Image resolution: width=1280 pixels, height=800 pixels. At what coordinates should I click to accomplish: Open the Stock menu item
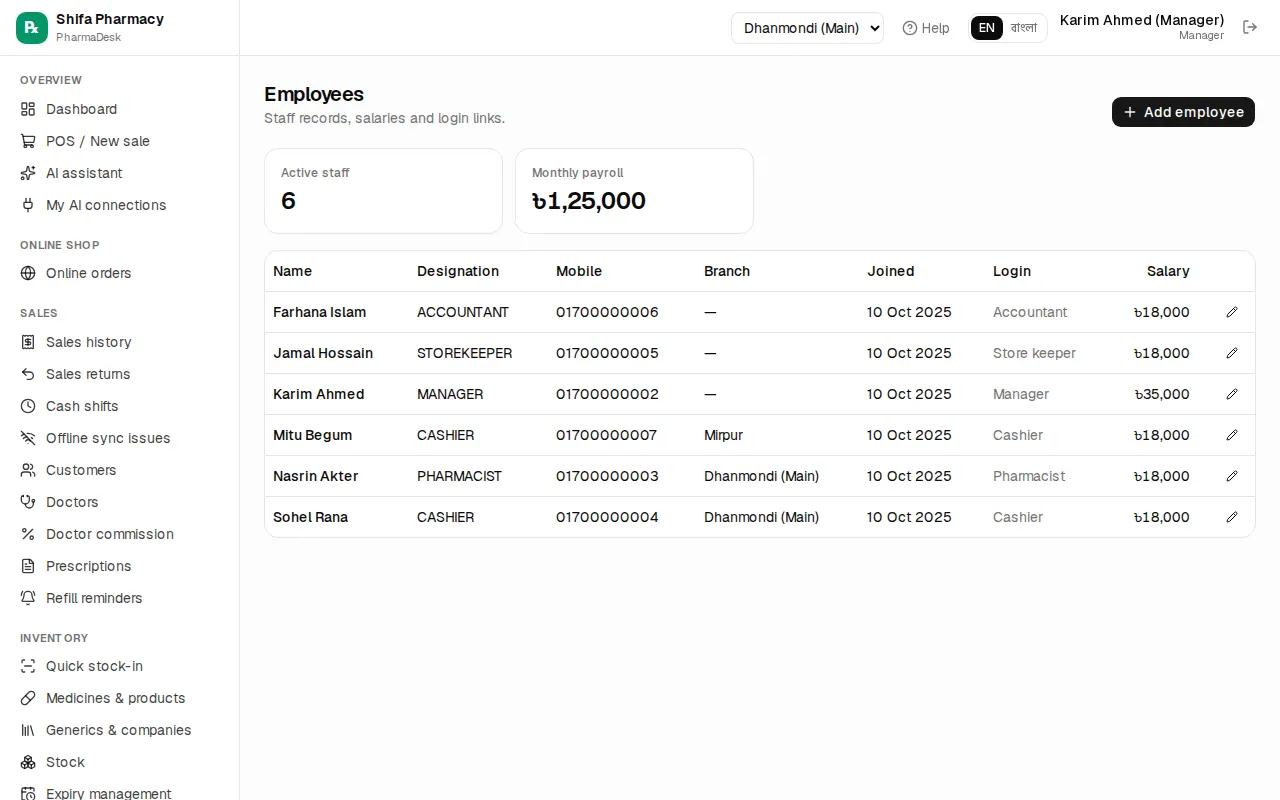[x=120, y=762]
